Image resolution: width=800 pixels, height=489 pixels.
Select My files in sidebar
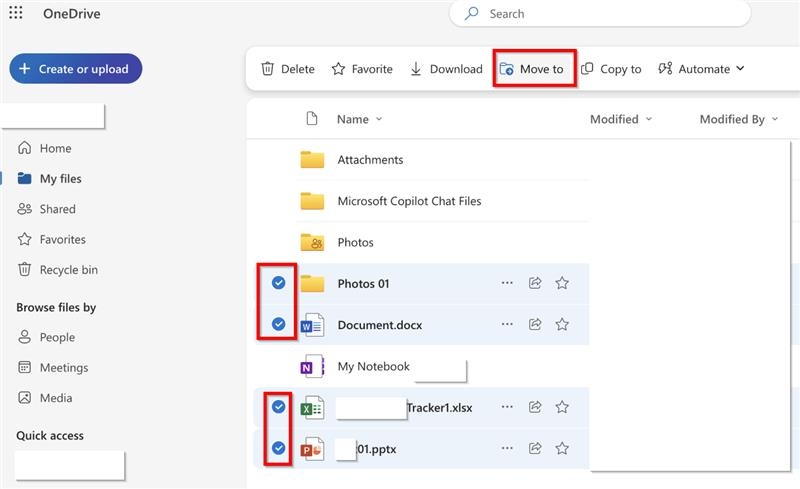click(49, 178)
